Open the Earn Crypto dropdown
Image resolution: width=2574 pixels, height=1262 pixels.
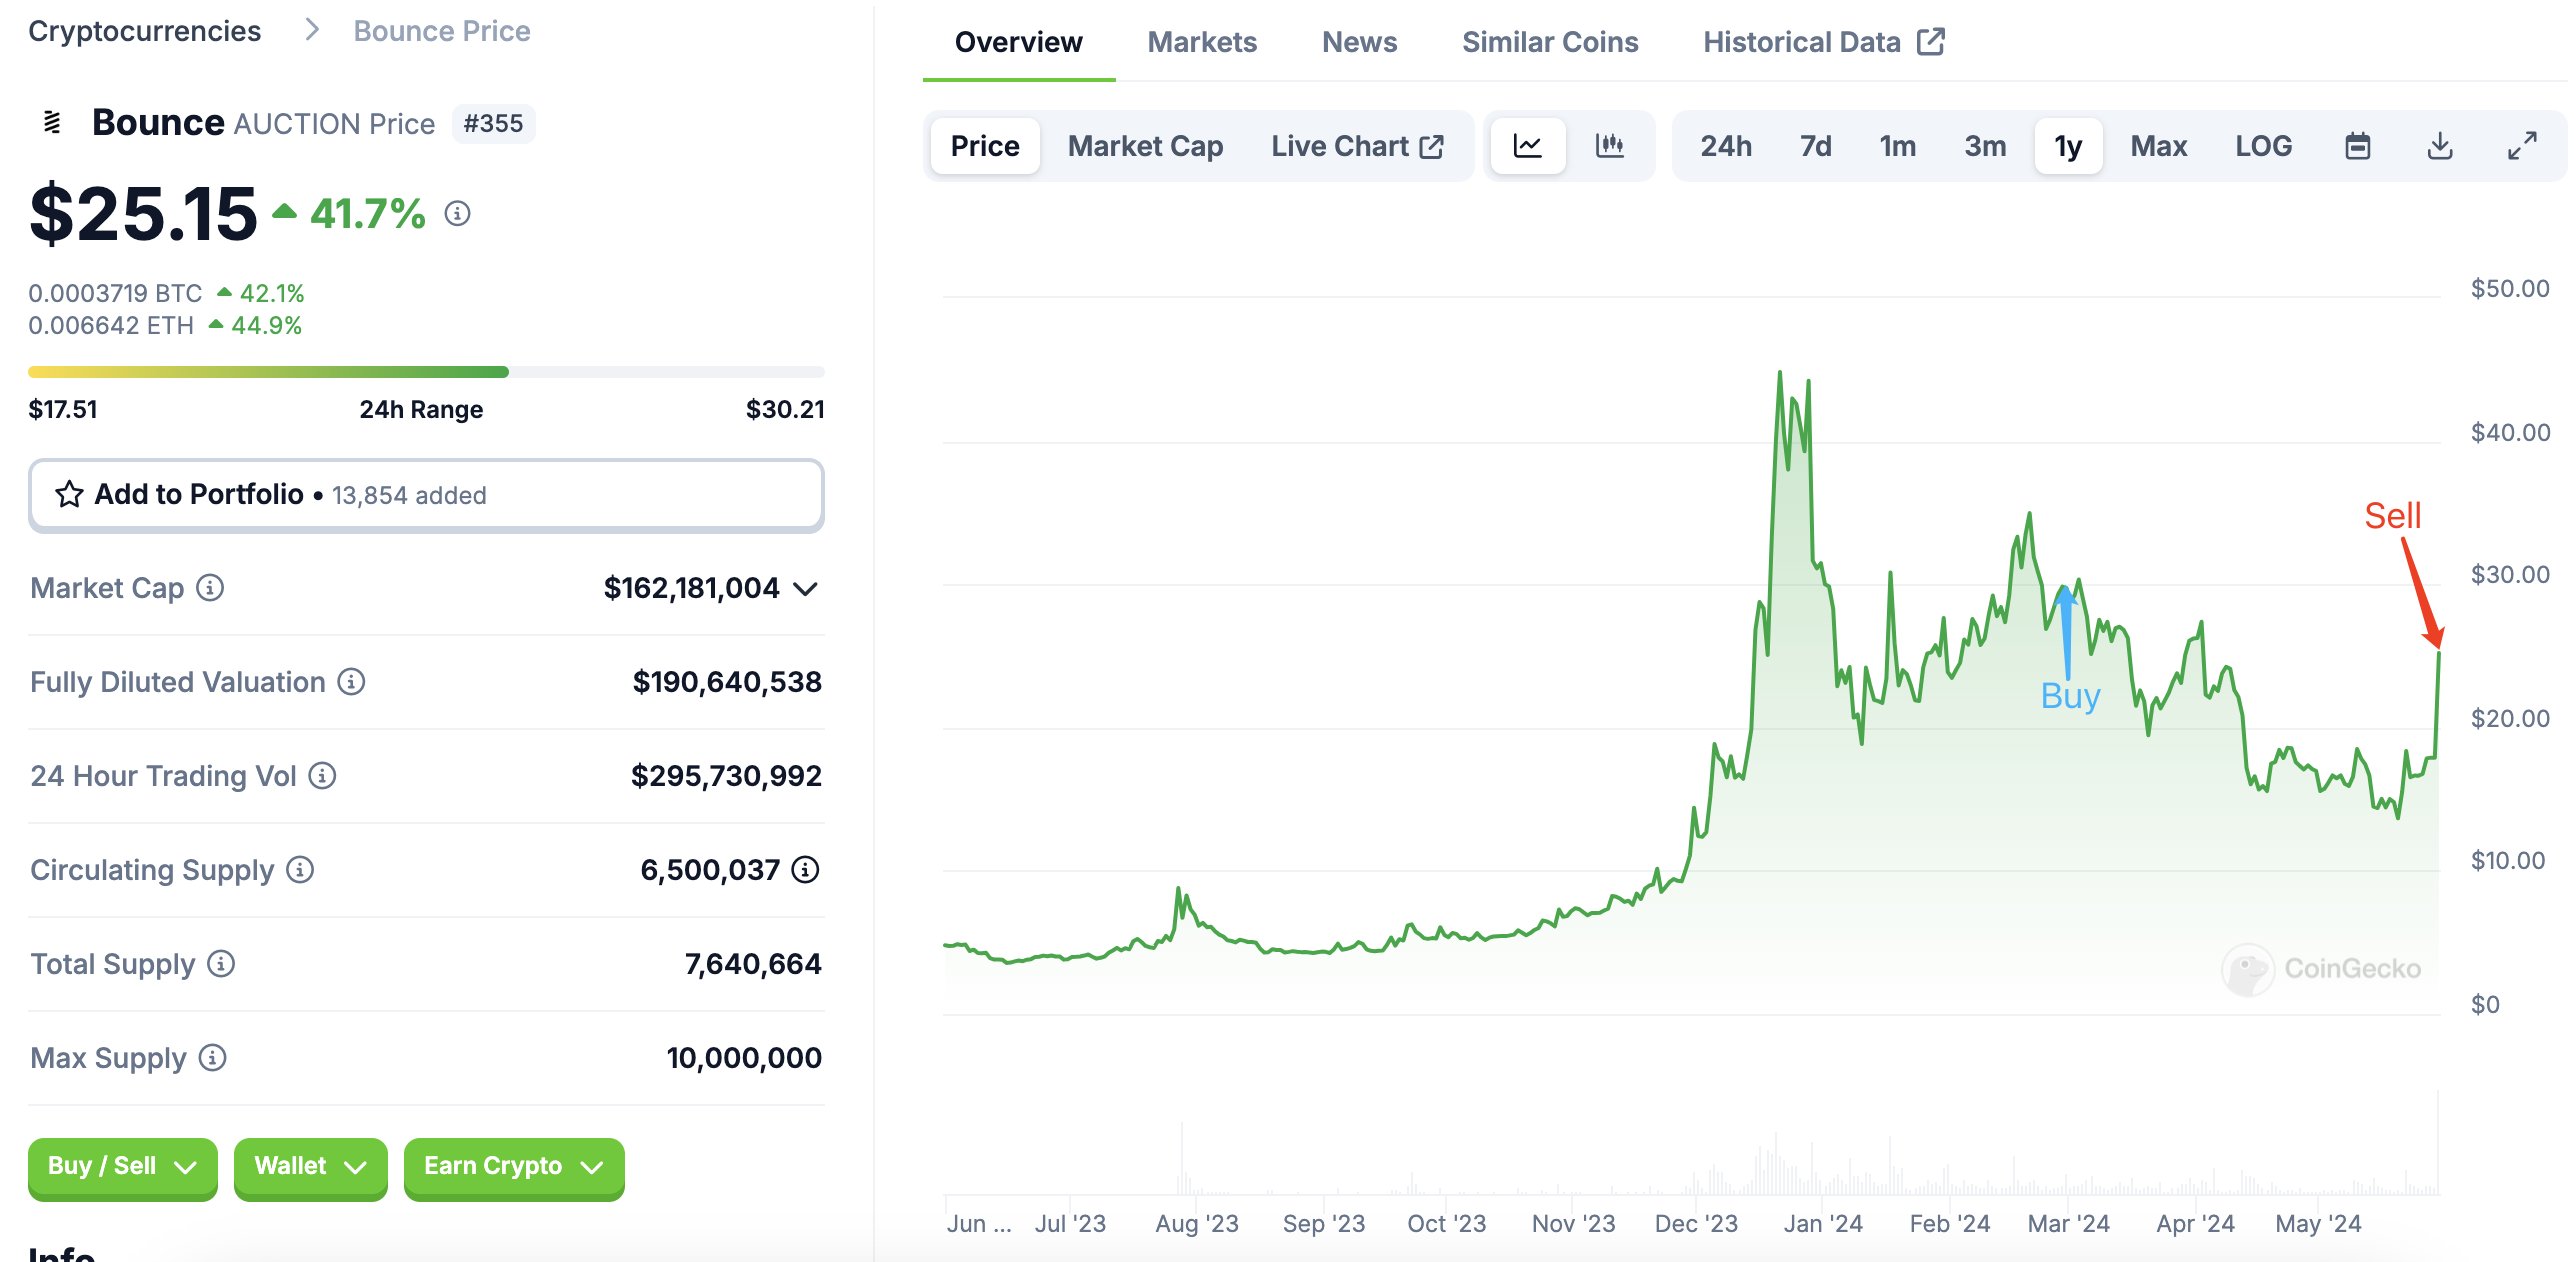514,1166
